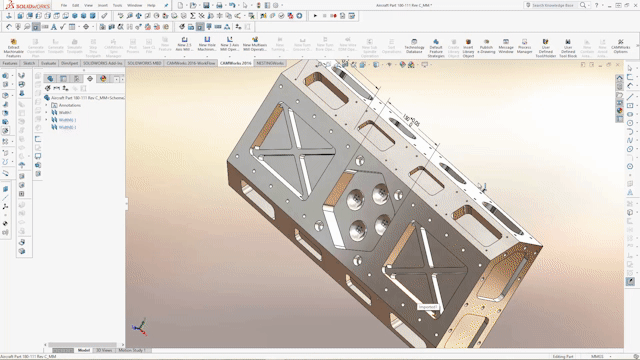This screenshot has height=360, width=640.
Task: Click New Multiaxis Mill Operation button
Action: tap(255, 45)
